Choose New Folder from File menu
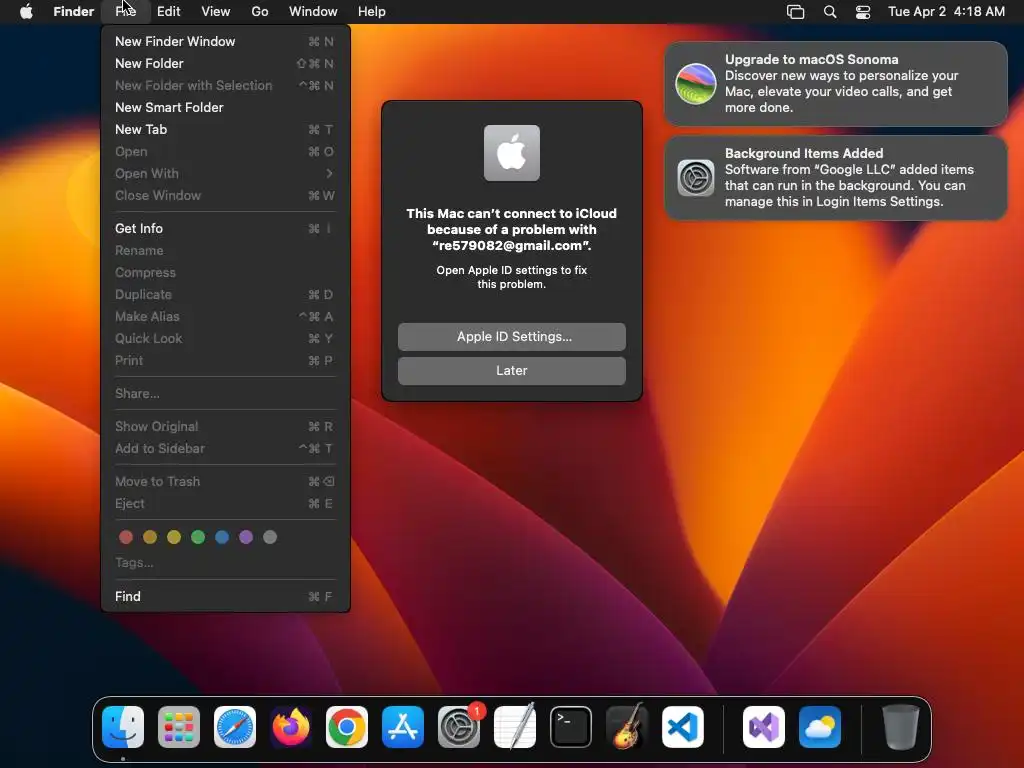Screen dimensions: 1024x768 [x=225, y=63]
